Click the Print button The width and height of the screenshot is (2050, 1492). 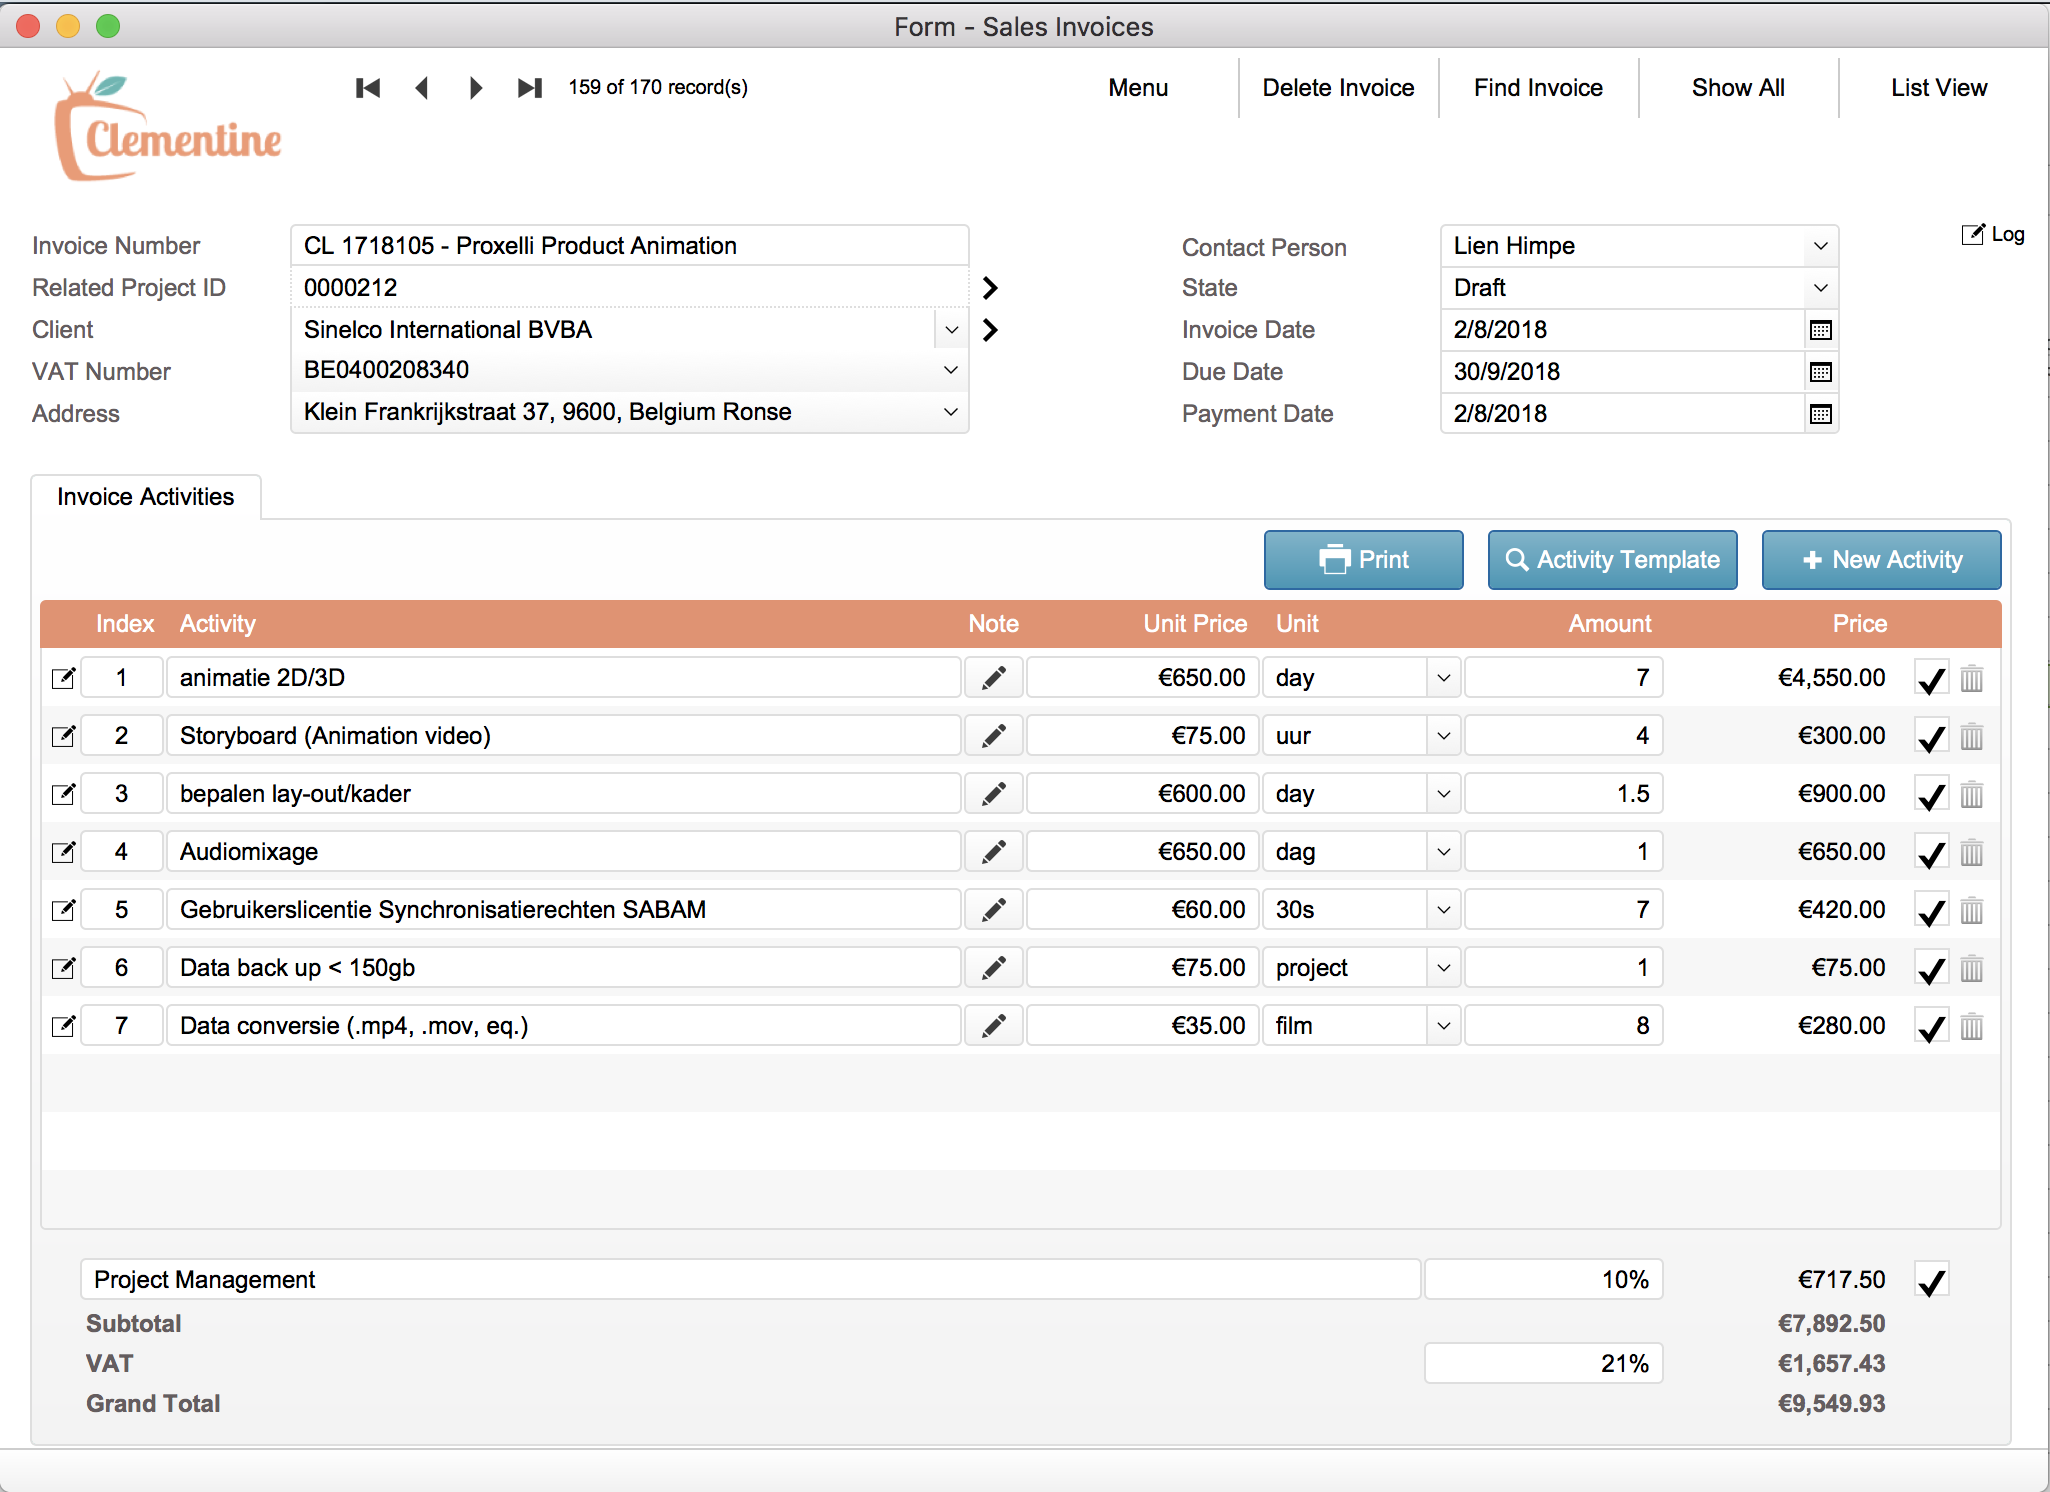pos(1364,560)
